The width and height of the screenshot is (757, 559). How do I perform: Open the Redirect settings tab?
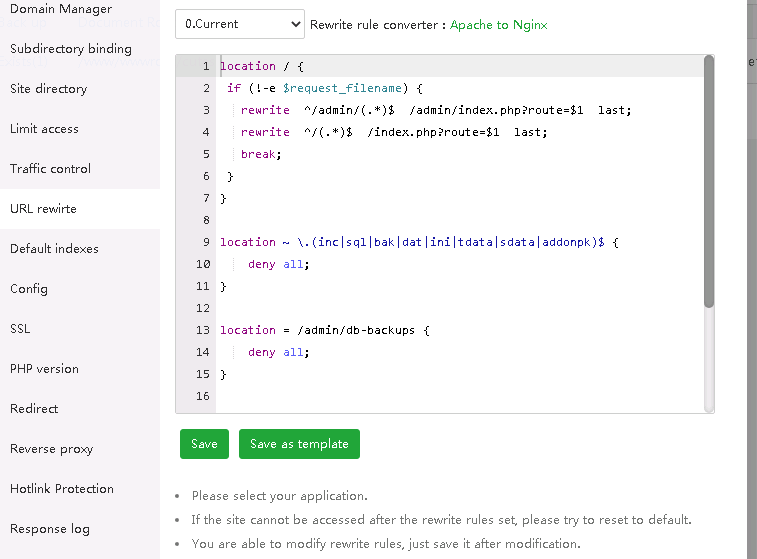coord(34,409)
